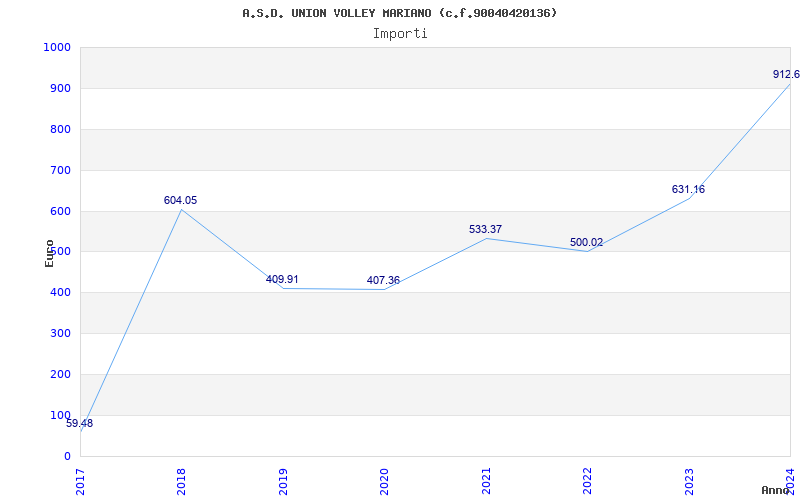Click the 912.6 data label
Image resolution: width=800 pixels, height=500 pixels.
(786, 74)
